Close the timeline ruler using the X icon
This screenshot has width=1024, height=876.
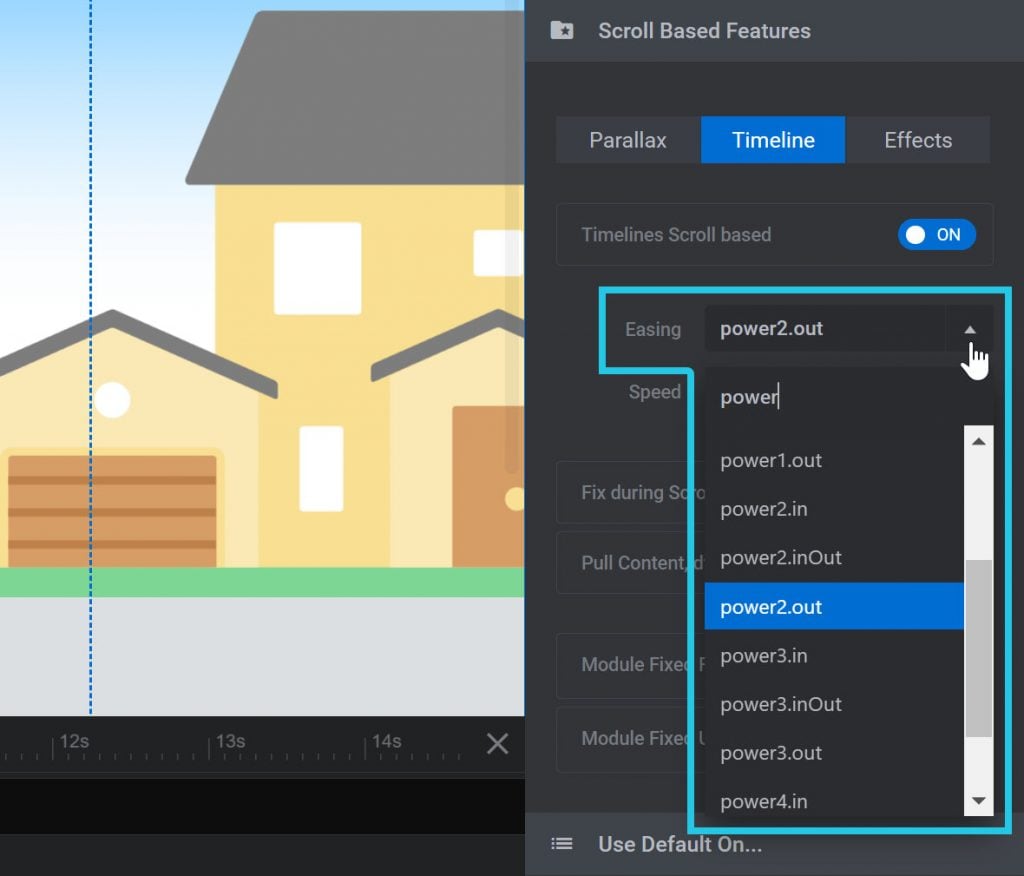tap(497, 743)
